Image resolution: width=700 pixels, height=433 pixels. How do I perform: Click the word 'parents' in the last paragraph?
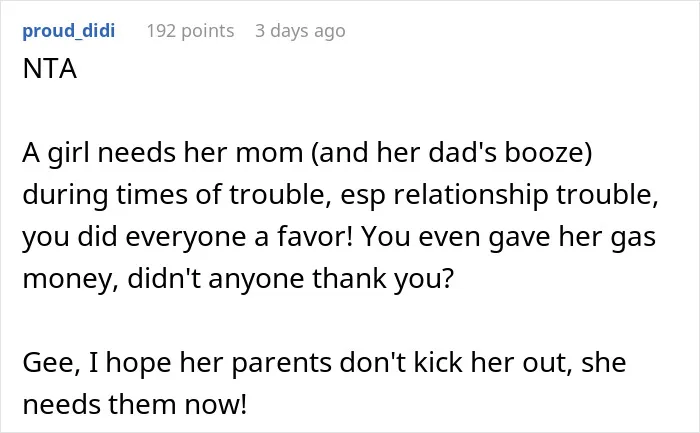(282, 363)
